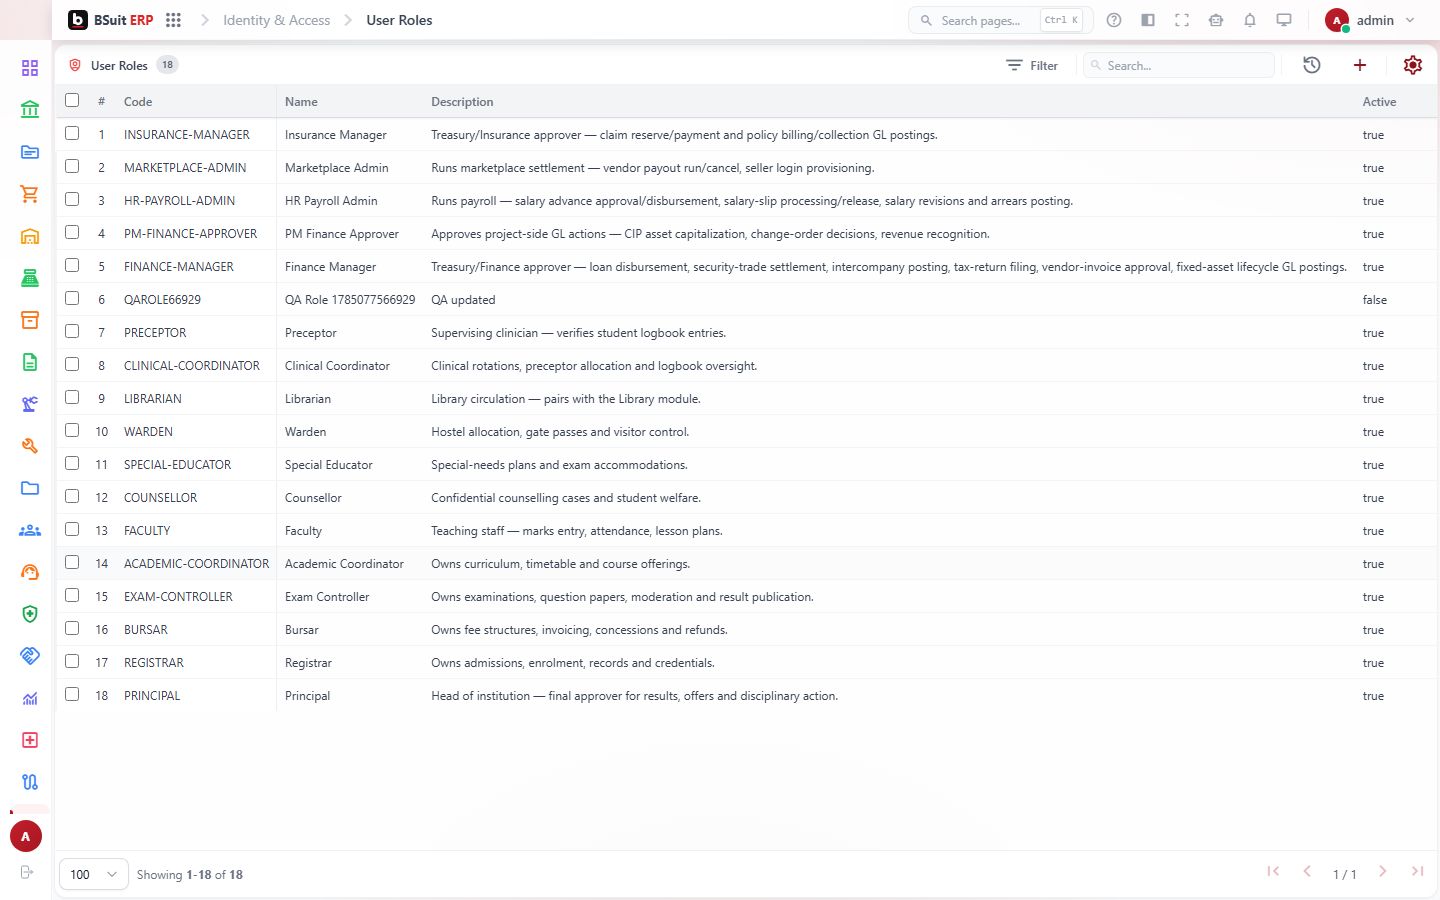1440x900 pixels.
Task: Open the shopping cart icon in sidebar
Action: (x=30, y=194)
